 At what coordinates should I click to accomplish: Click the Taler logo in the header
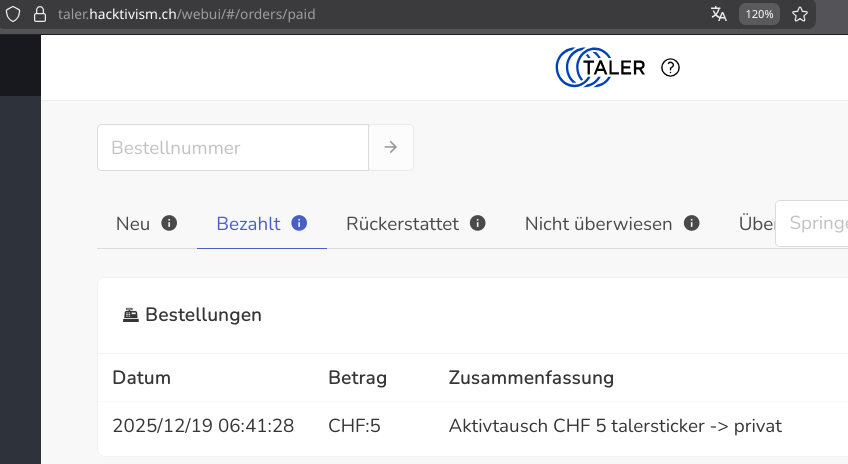[601, 67]
